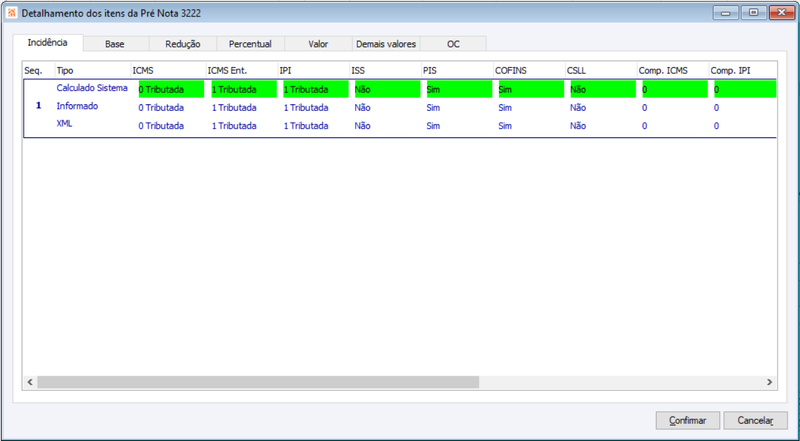Screen dimensions: 800x441
Task: Click green PIS 'Sim' cell in Calculado Sistema
Action: coord(459,89)
